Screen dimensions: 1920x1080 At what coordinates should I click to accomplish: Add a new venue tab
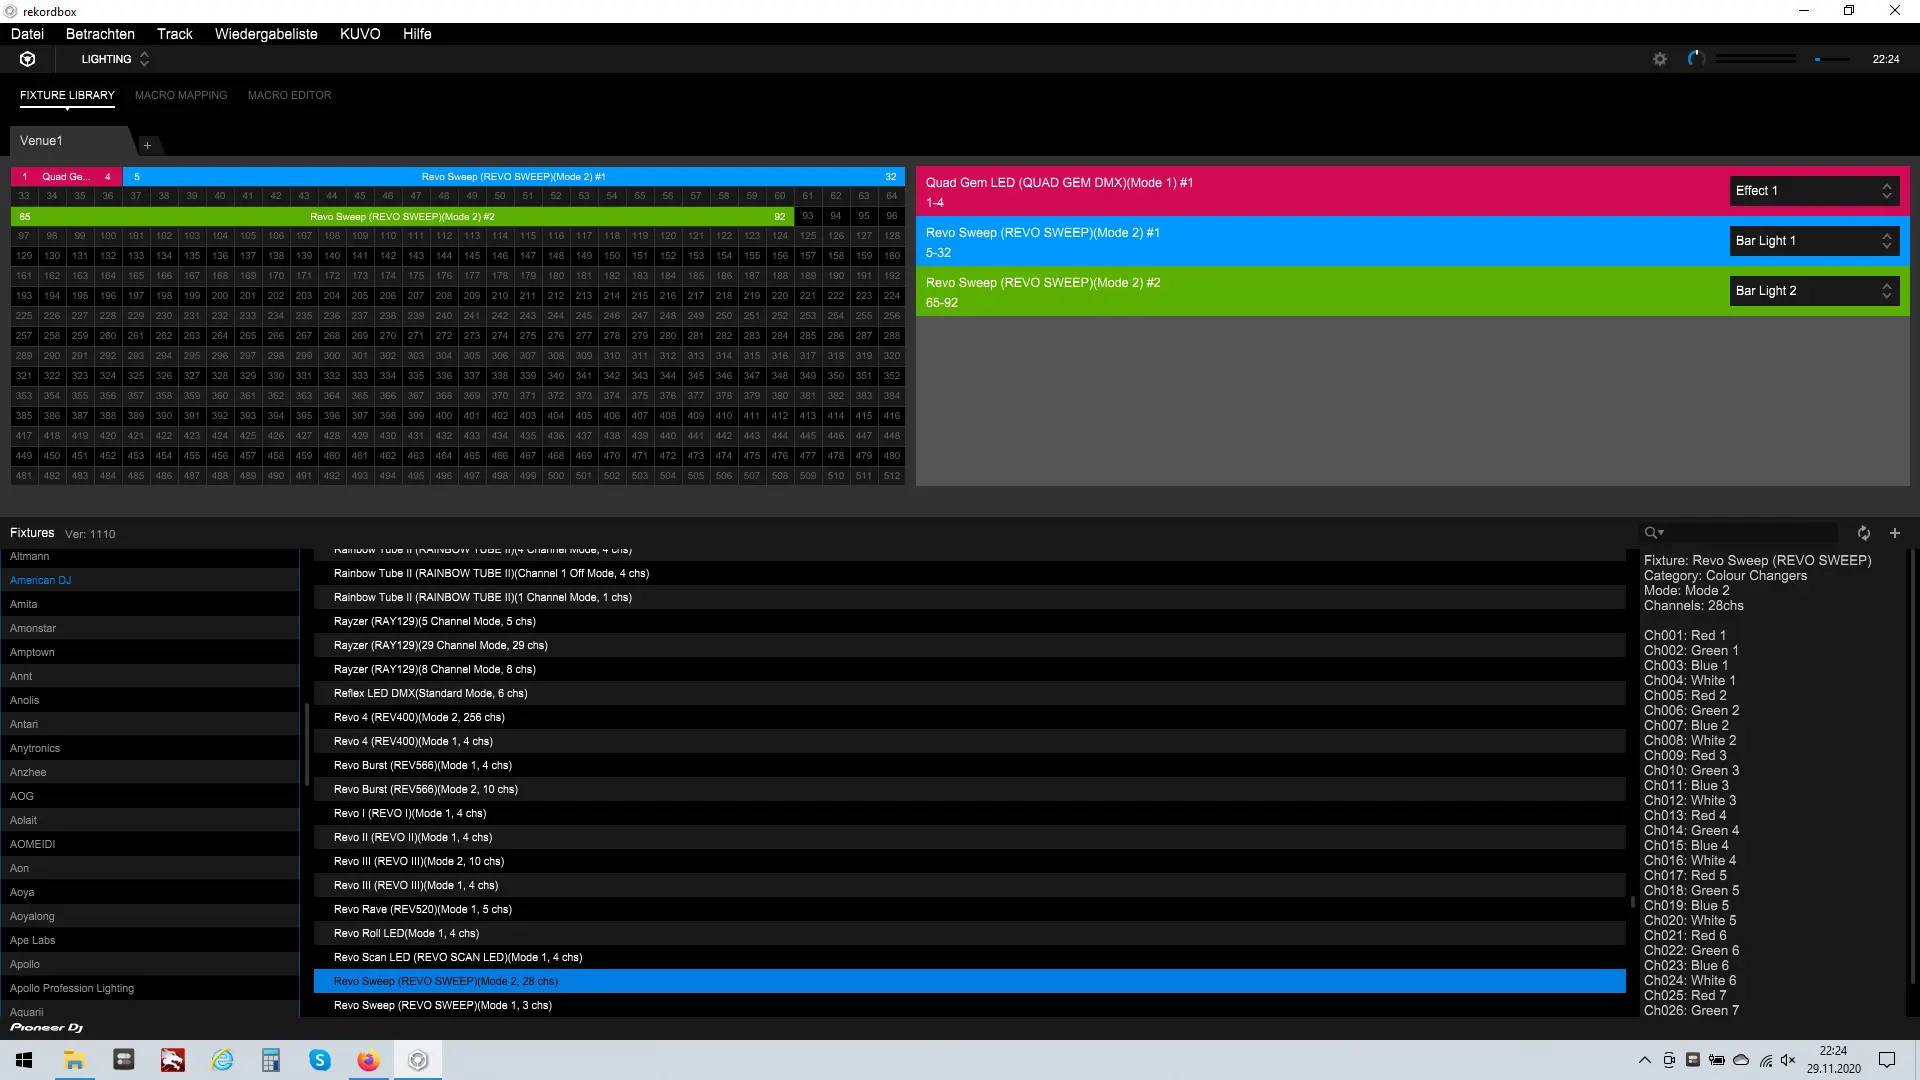point(147,146)
